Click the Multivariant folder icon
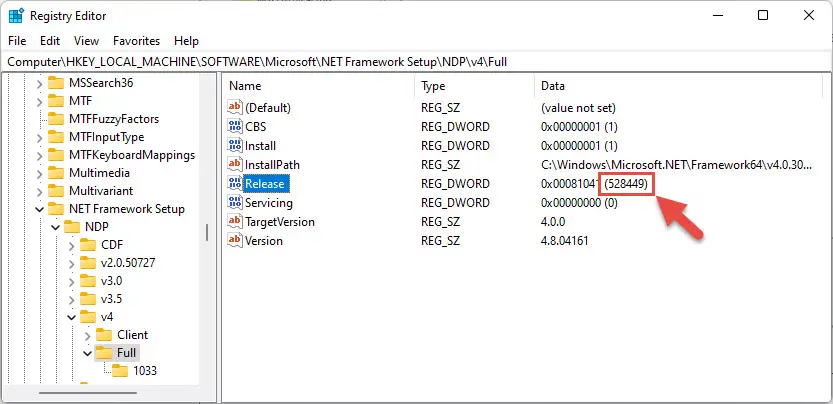 click(x=56, y=191)
